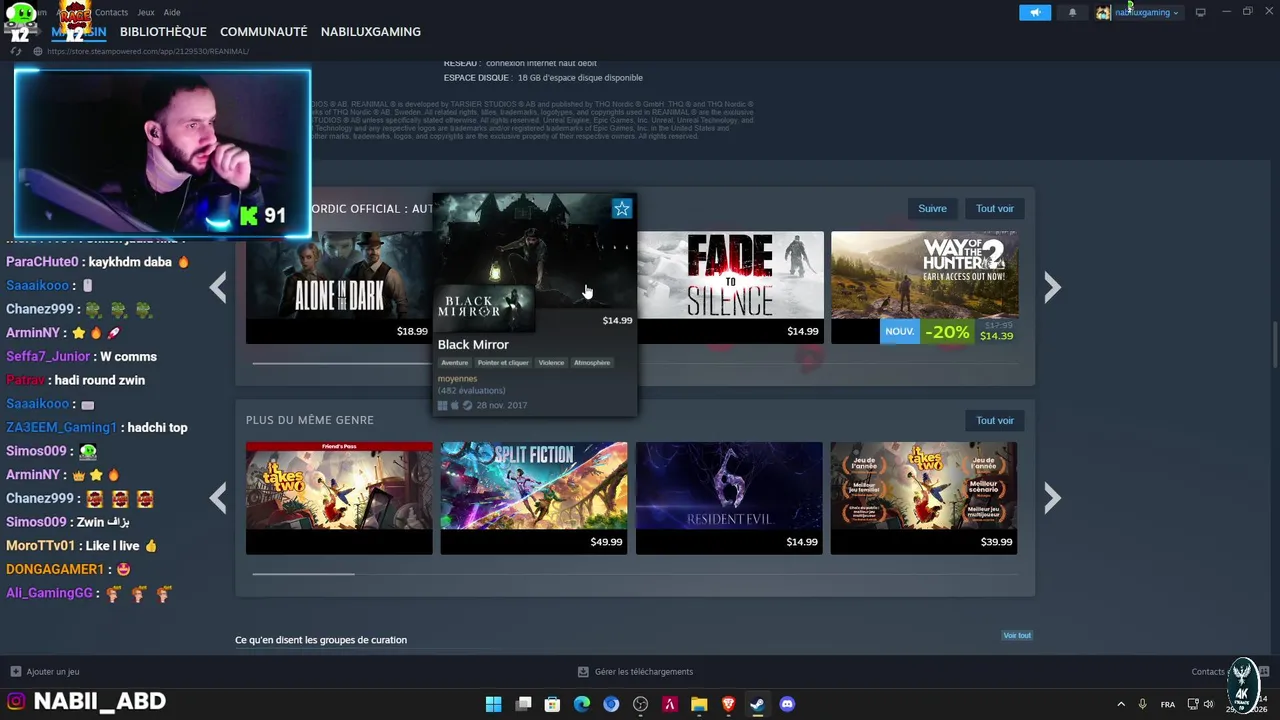Viewport: 1280px width, 720px height.
Task: Open the Windows Start menu
Action: pos(493,704)
